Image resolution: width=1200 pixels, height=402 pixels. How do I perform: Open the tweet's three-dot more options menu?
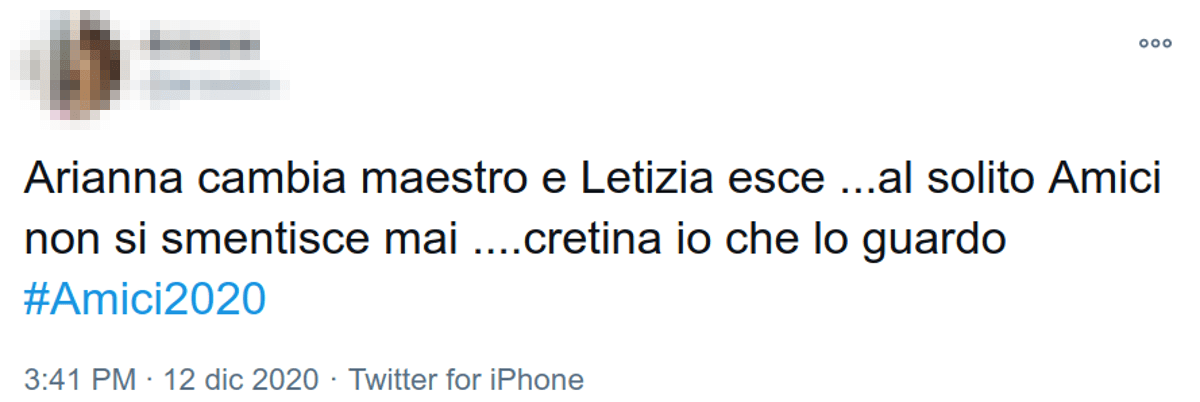1155,44
